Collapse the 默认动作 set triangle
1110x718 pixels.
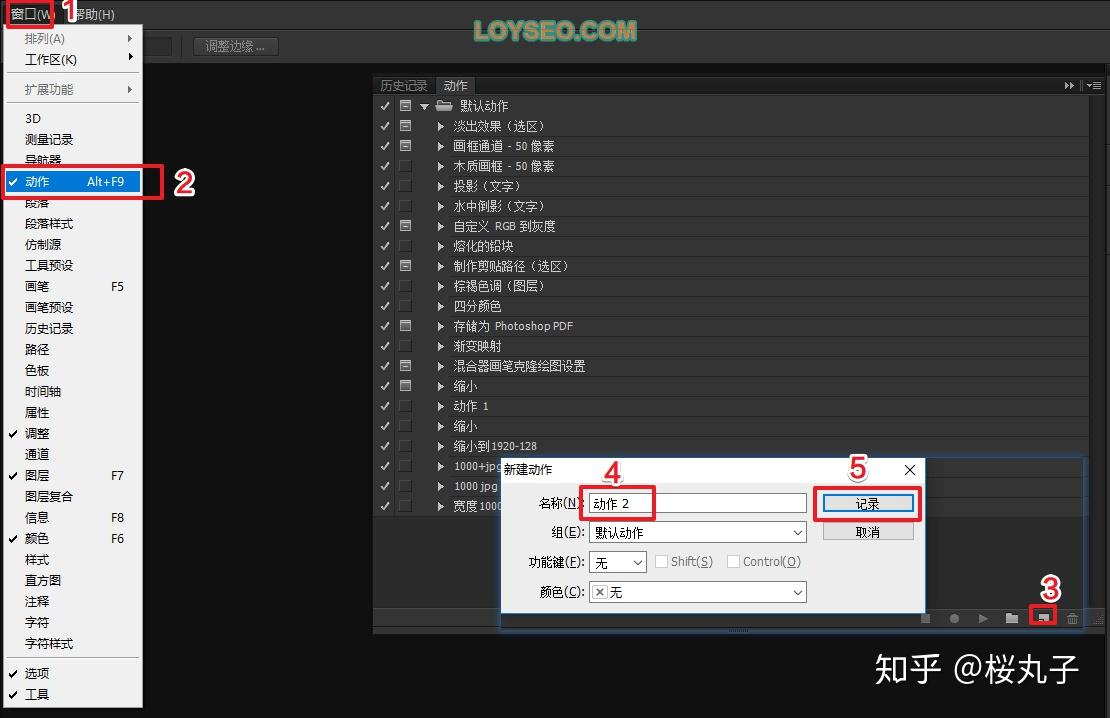pyautogui.click(x=425, y=106)
